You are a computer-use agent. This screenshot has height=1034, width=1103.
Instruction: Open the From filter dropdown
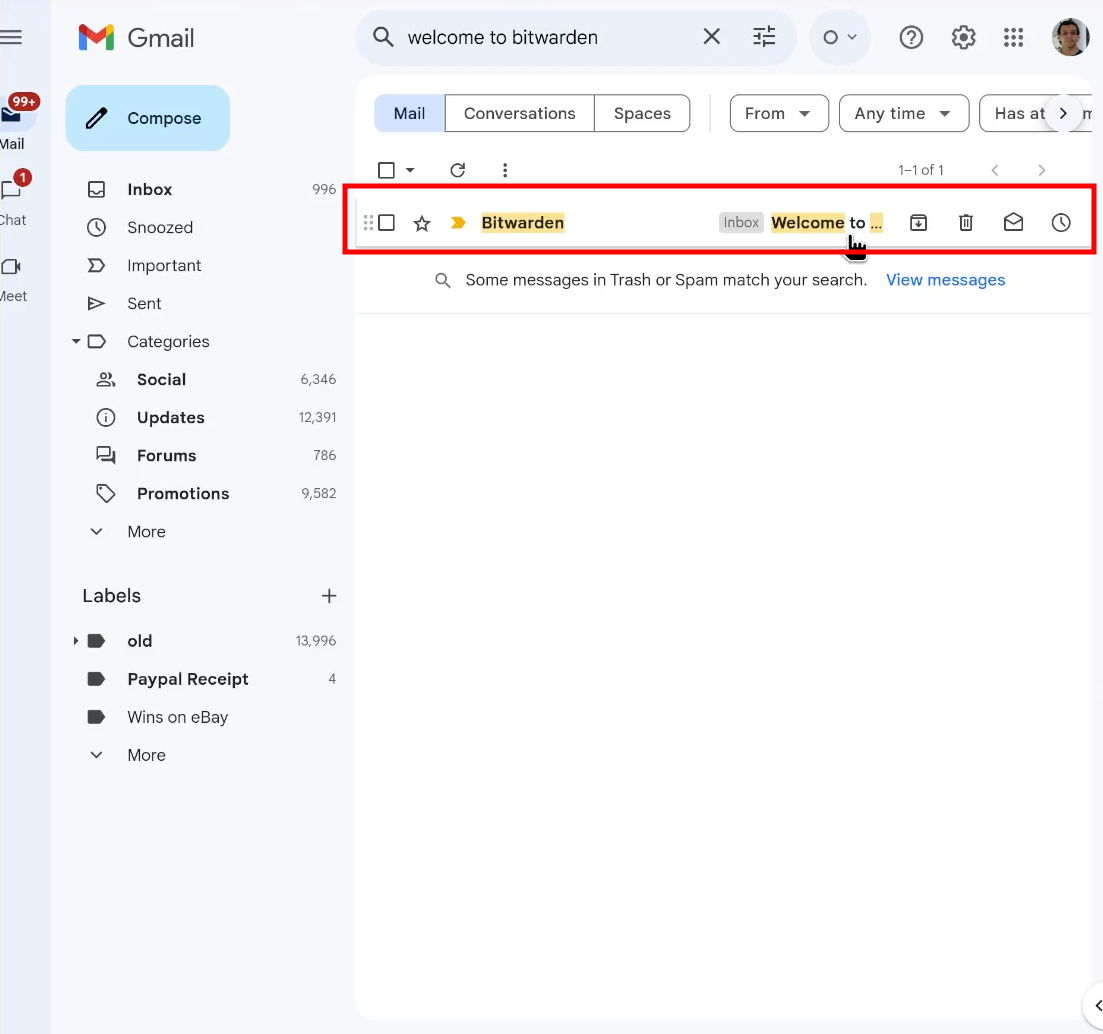[x=779, y=113]
